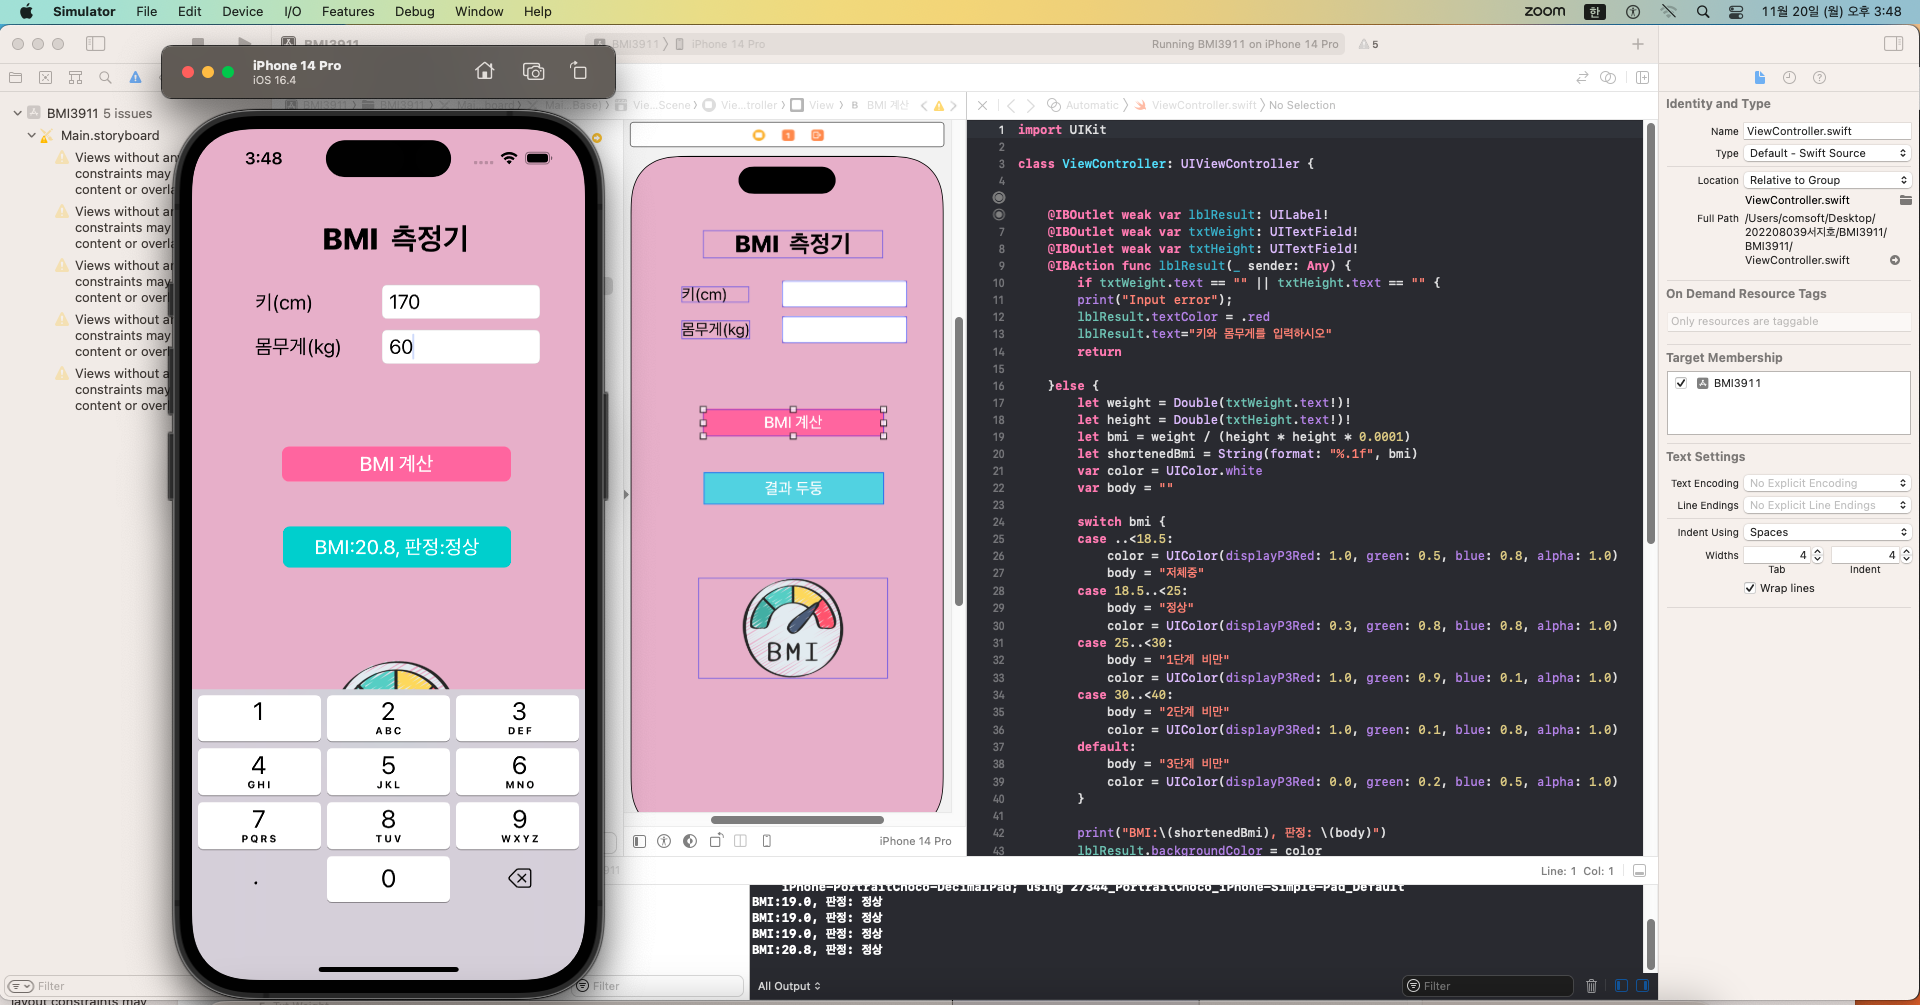The height and width of the screenshot is (1005, 1920).
Task: Toggle the Wrap lines checkbox
Action: (x=1750, y=588)
